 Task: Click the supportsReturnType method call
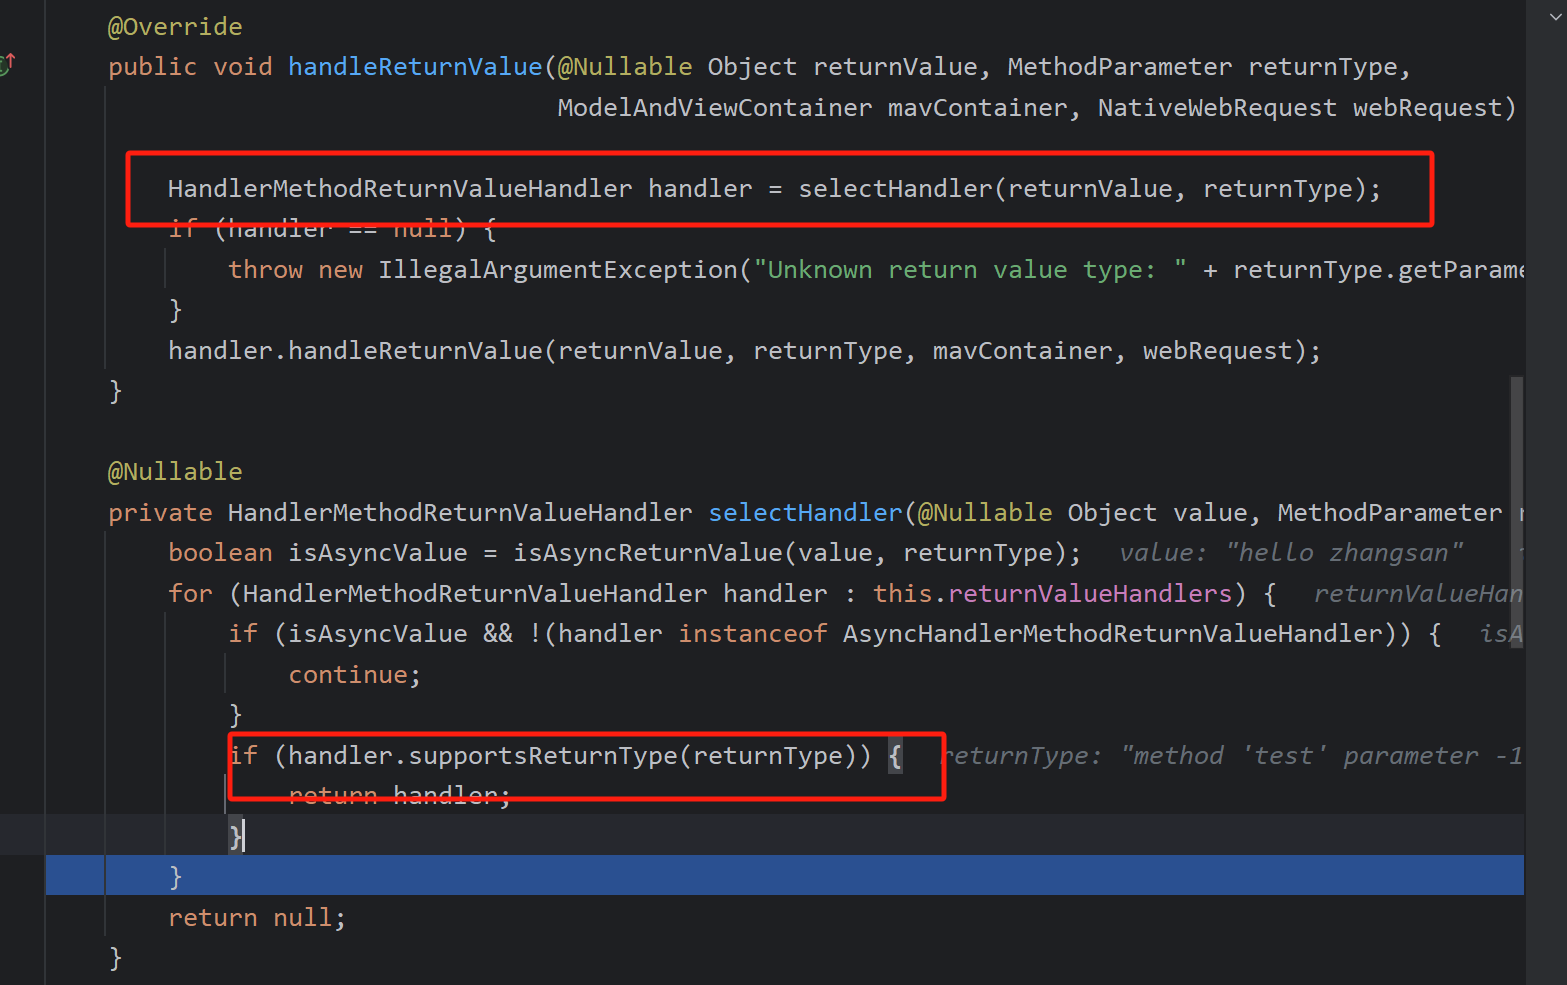543,756
